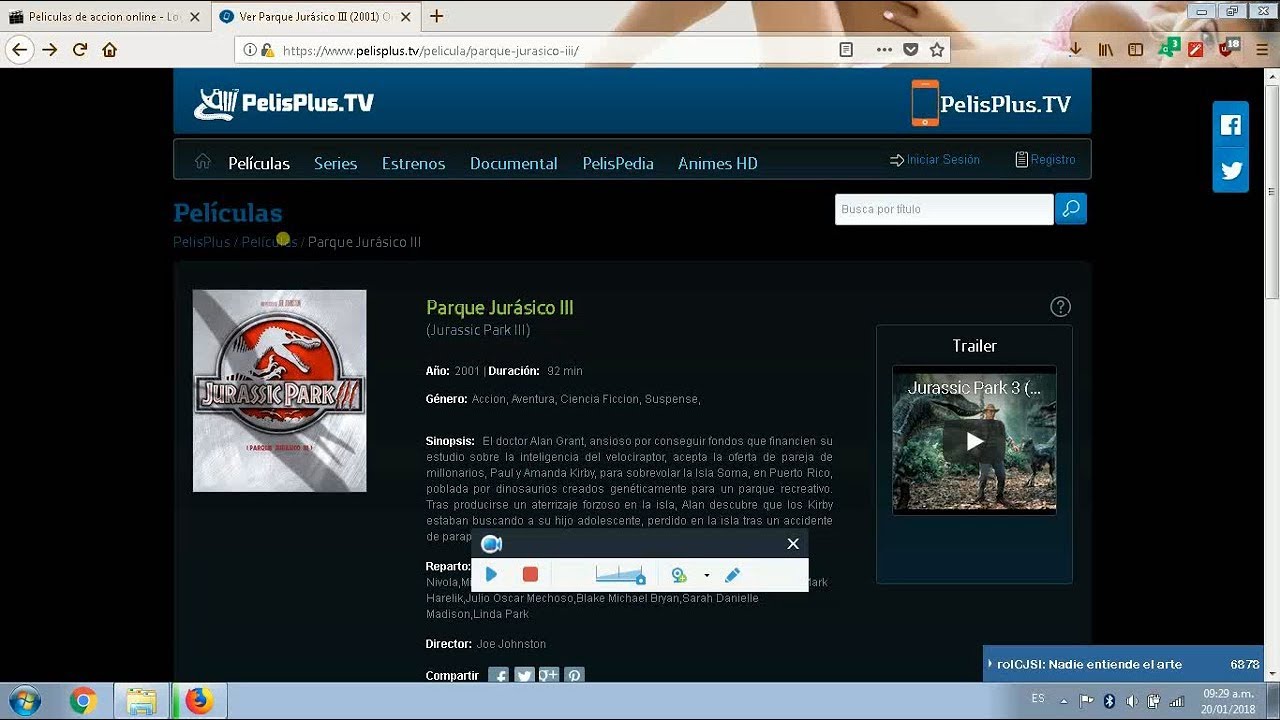1280x720 pixels.
Task: Open the Firefox library icon
Action: [x=1106, y=49]
